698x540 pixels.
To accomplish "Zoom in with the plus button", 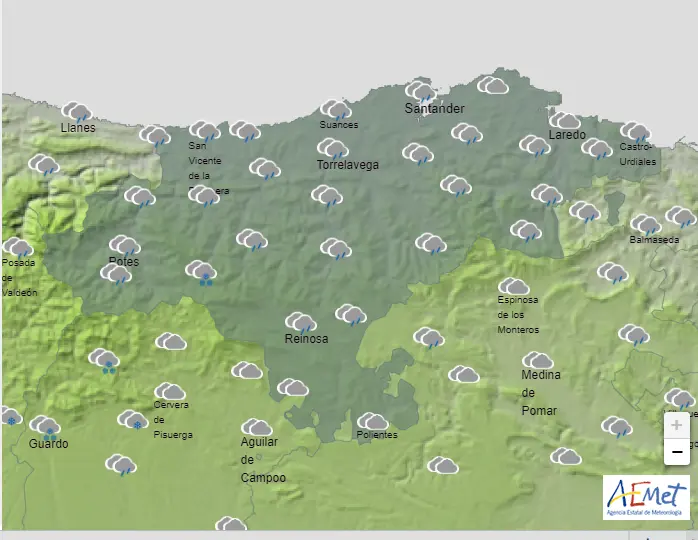I will [x=677, y=424].
